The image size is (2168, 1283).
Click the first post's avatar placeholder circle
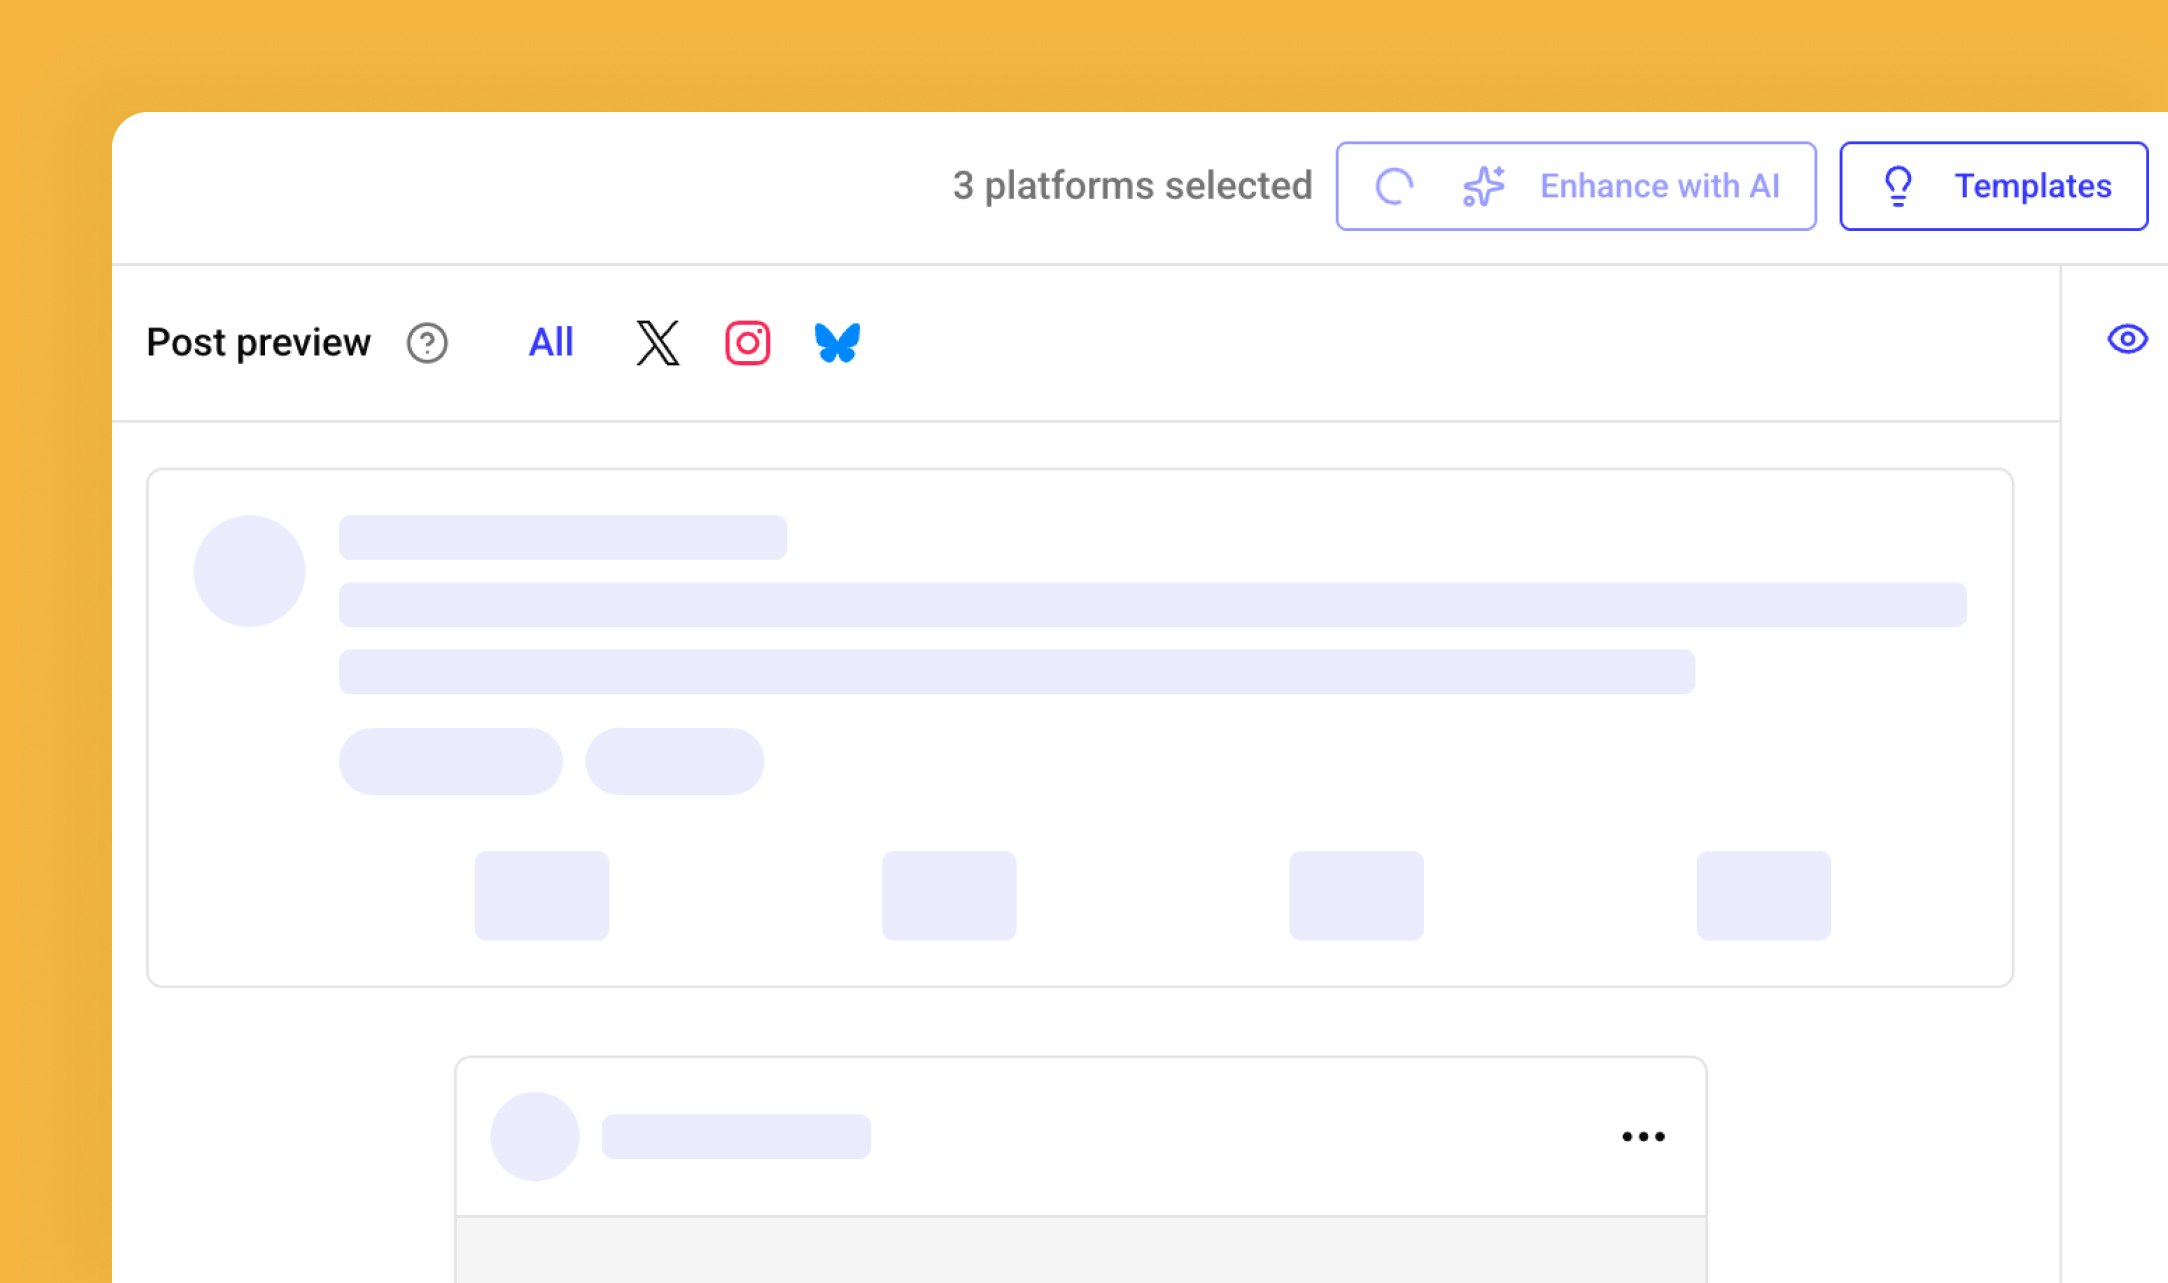click(x=249, y=571)
